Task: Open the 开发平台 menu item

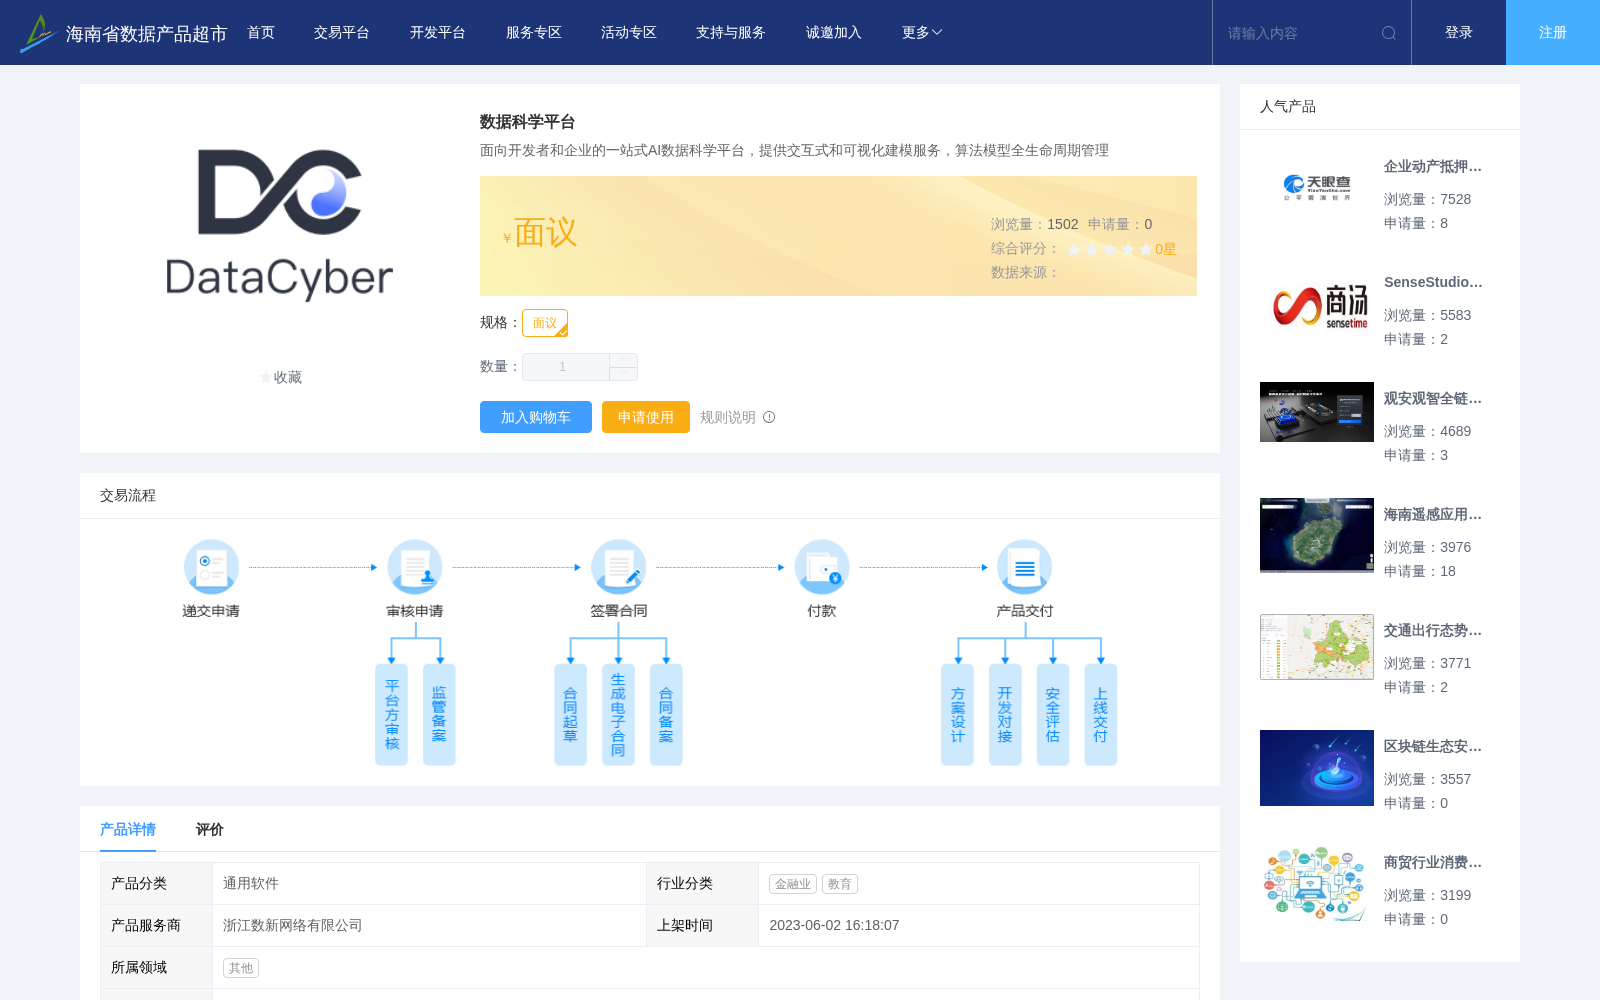Action: (438, 33)
